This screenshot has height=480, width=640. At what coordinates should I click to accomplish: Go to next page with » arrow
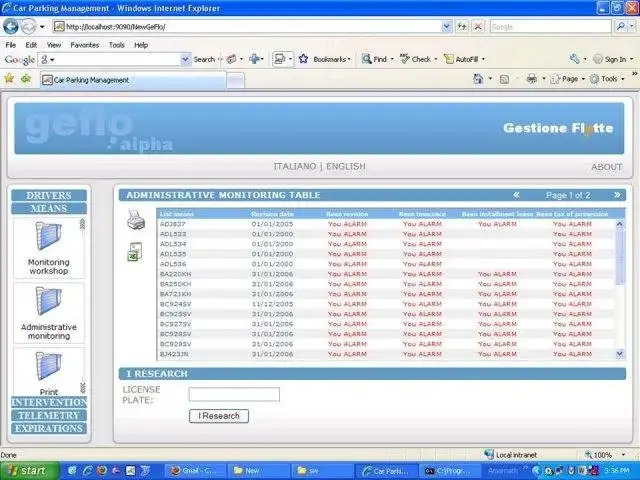617,195
